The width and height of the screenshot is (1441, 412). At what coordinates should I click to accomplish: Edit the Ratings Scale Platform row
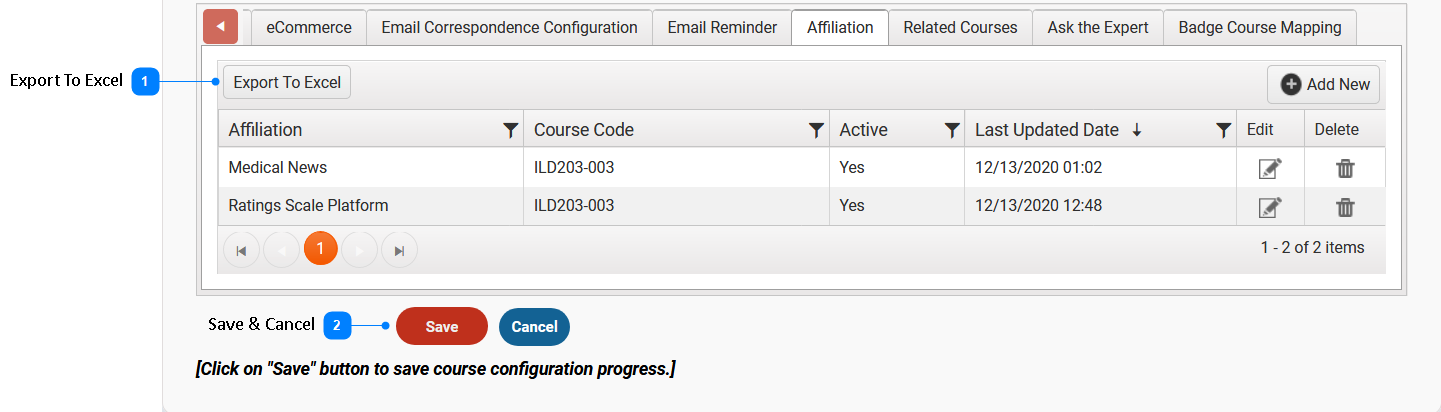coord(1270,207)
